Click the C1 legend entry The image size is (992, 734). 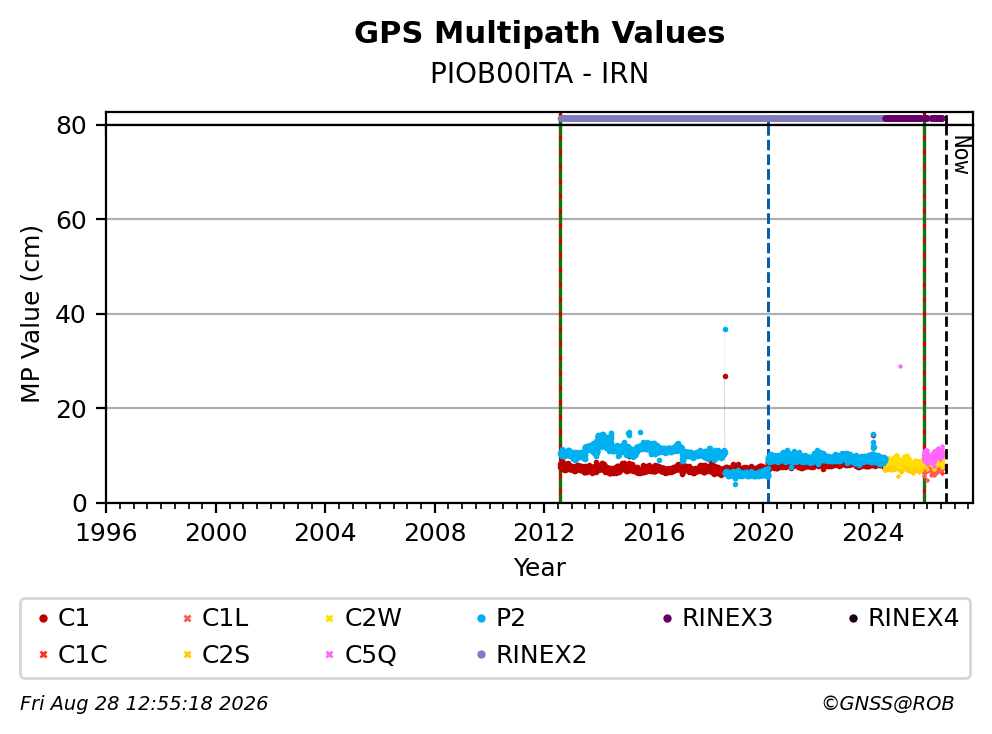coord(64,618)
